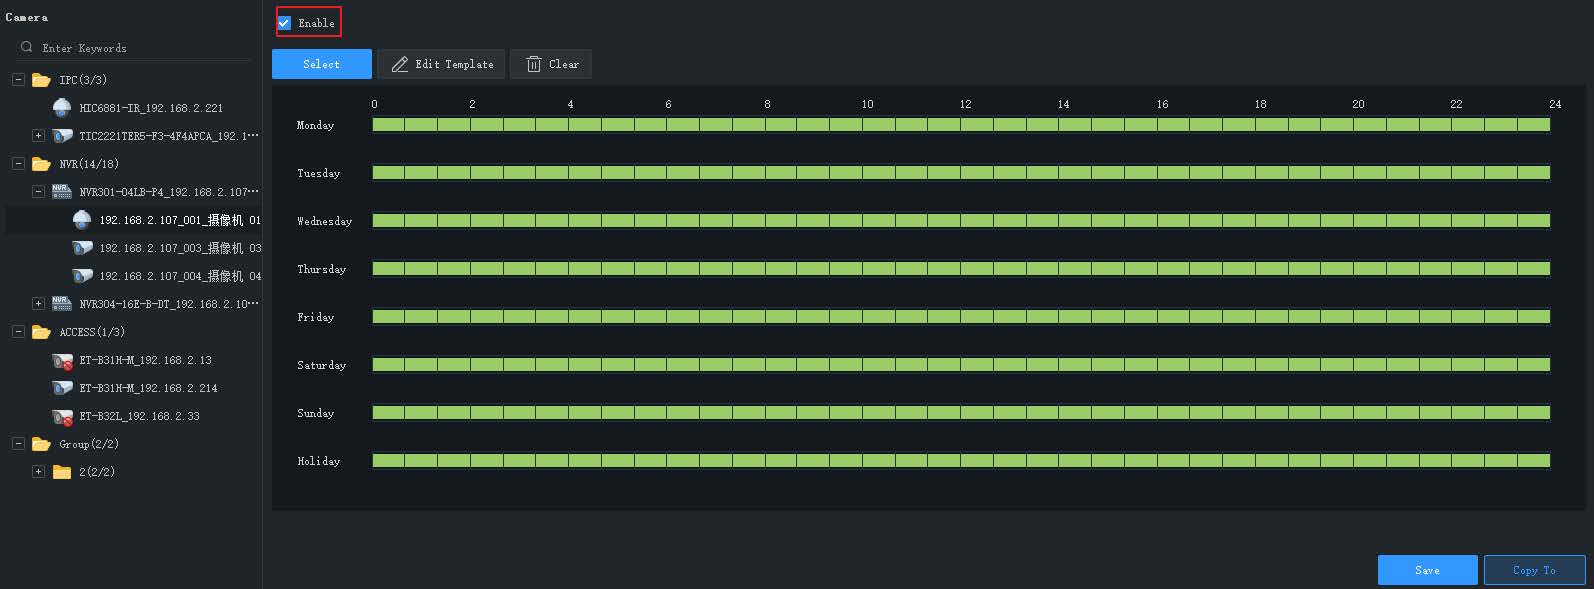Viewport: 1594px width, 589px height.
Task: Click the Monday schedule bar
Action: (961, 125)
